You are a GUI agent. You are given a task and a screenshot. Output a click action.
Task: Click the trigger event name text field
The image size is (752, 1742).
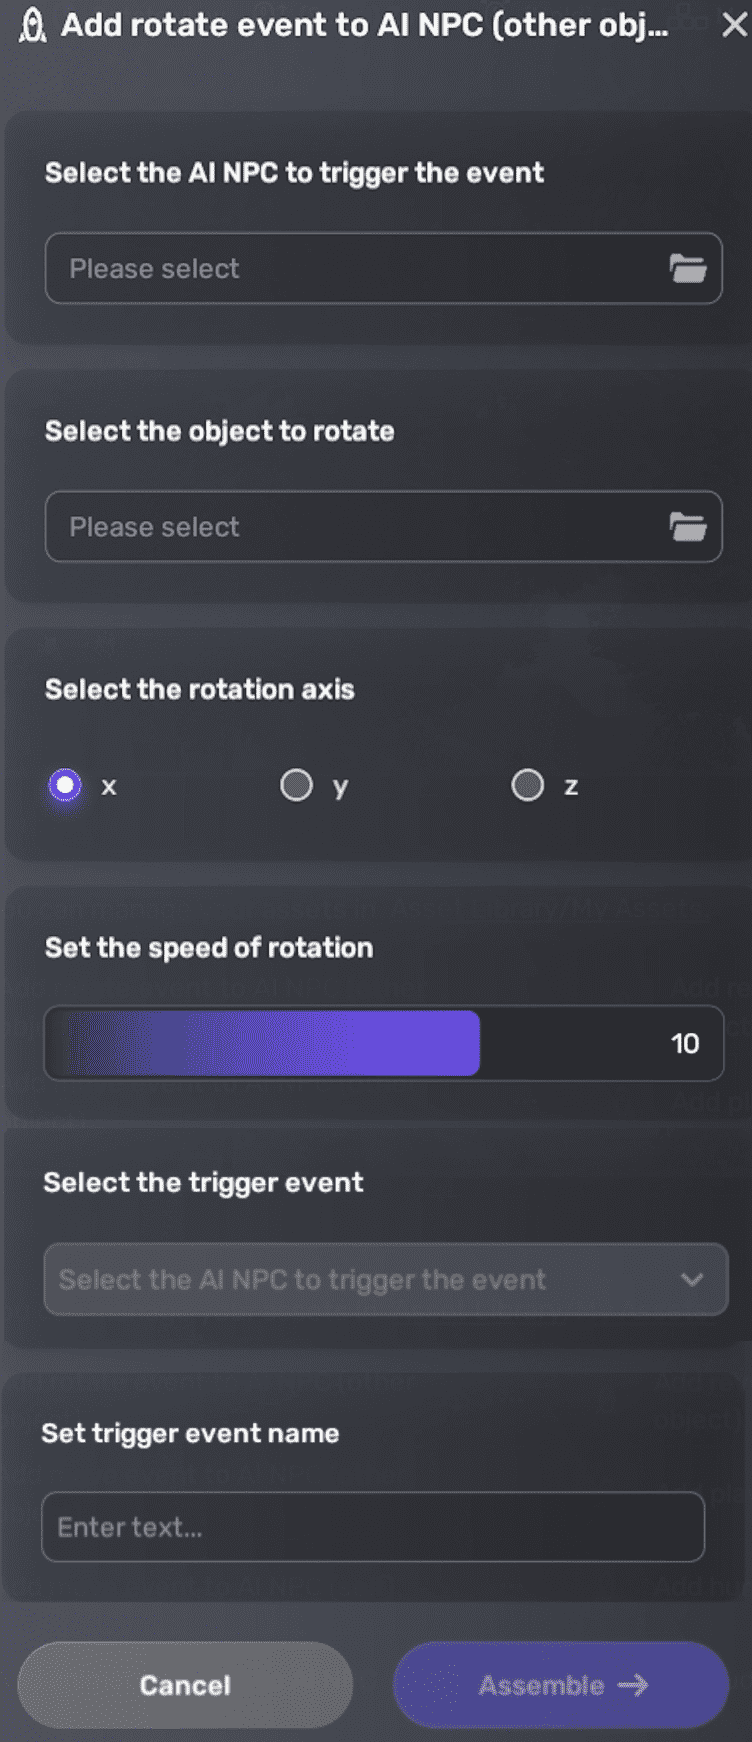click(x=373, y=1527)
